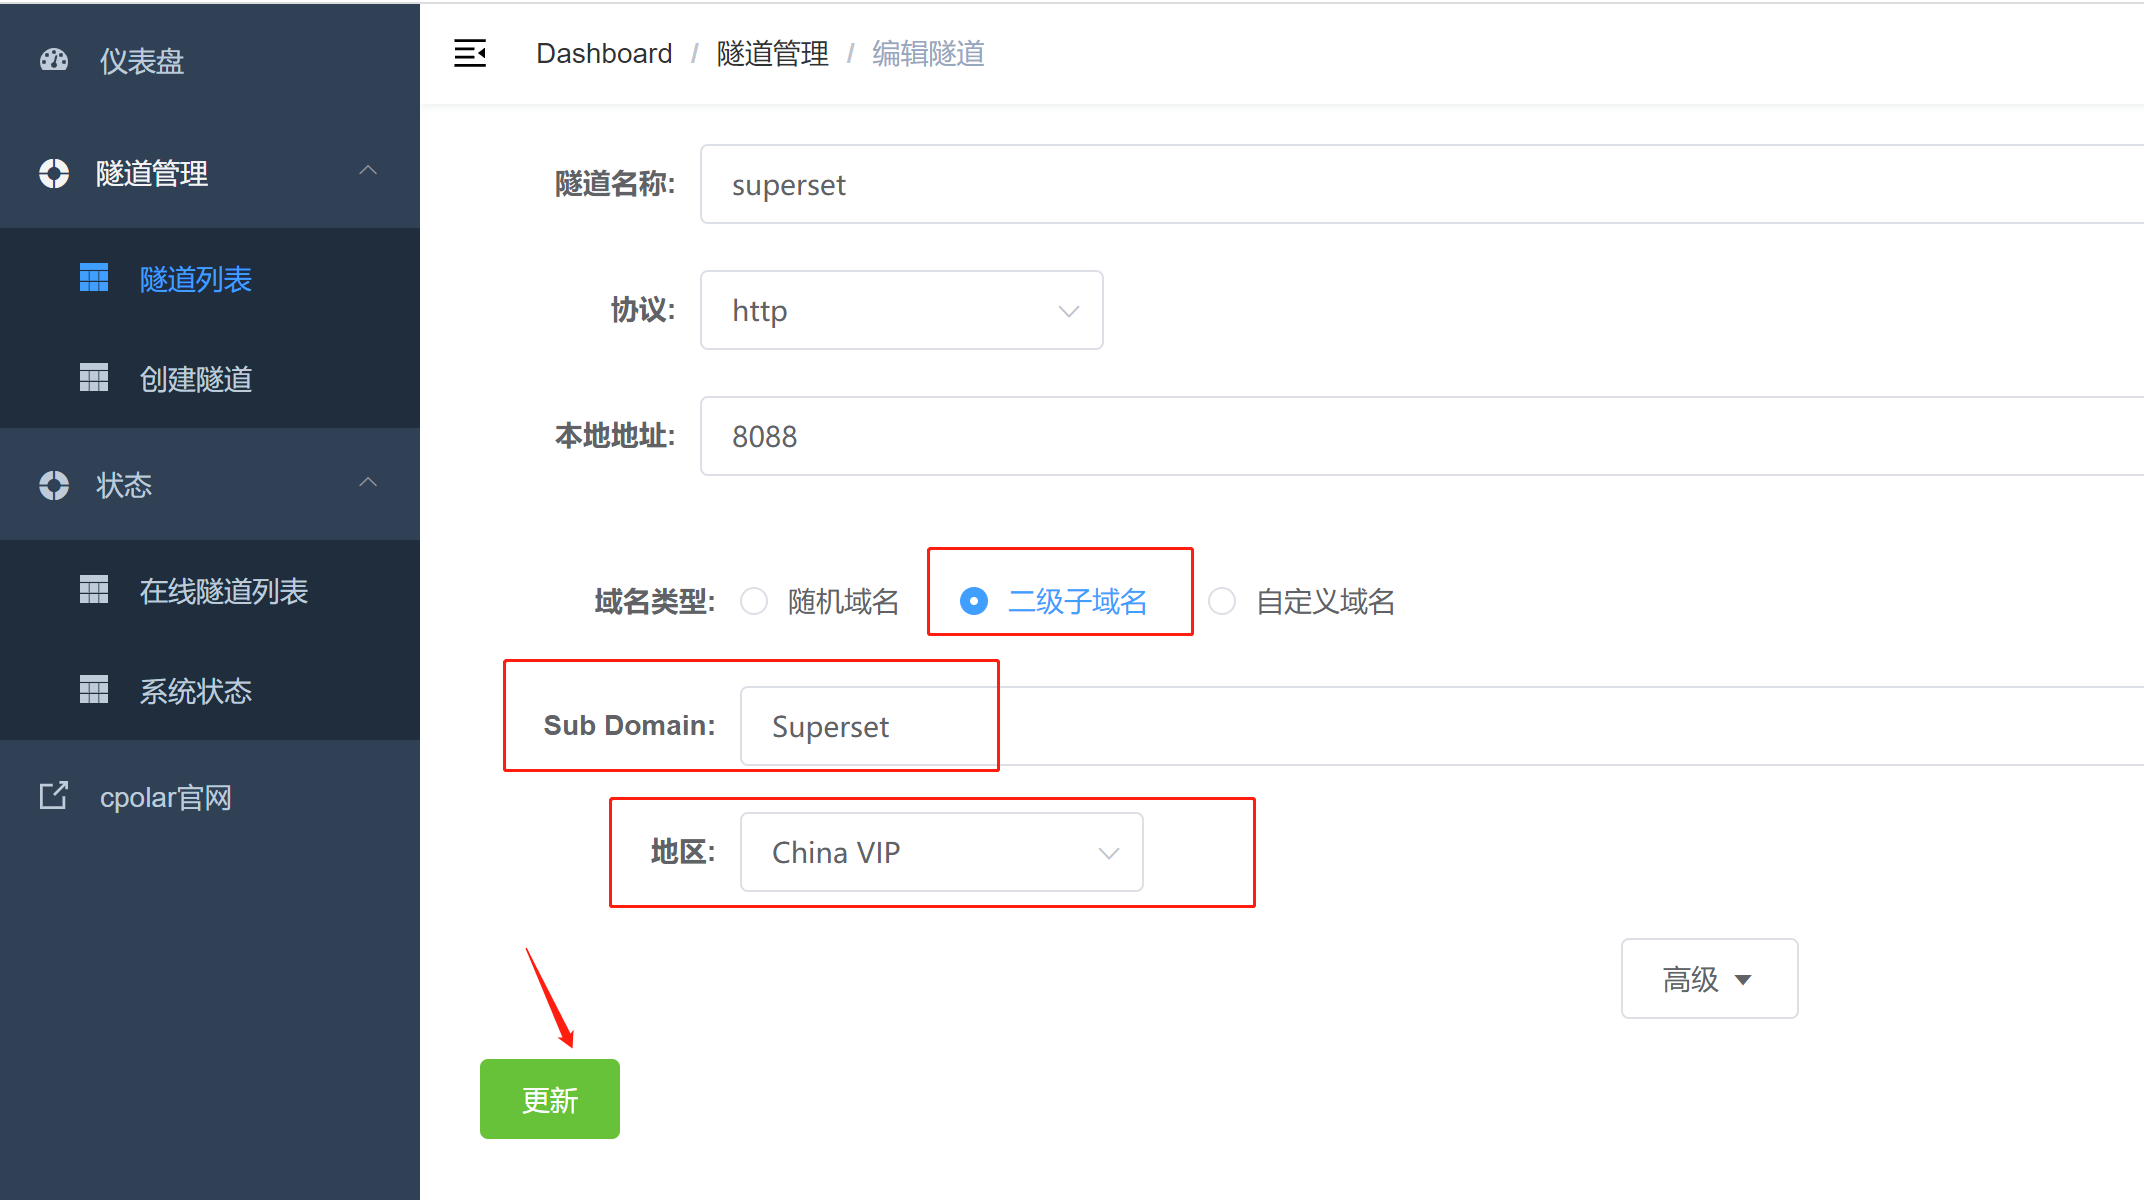Click the green 更新 update button

[550, 1099]
